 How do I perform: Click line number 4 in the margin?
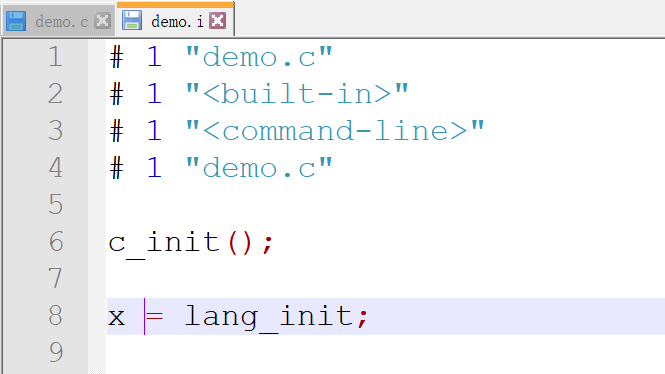click(x=56, y=167)
